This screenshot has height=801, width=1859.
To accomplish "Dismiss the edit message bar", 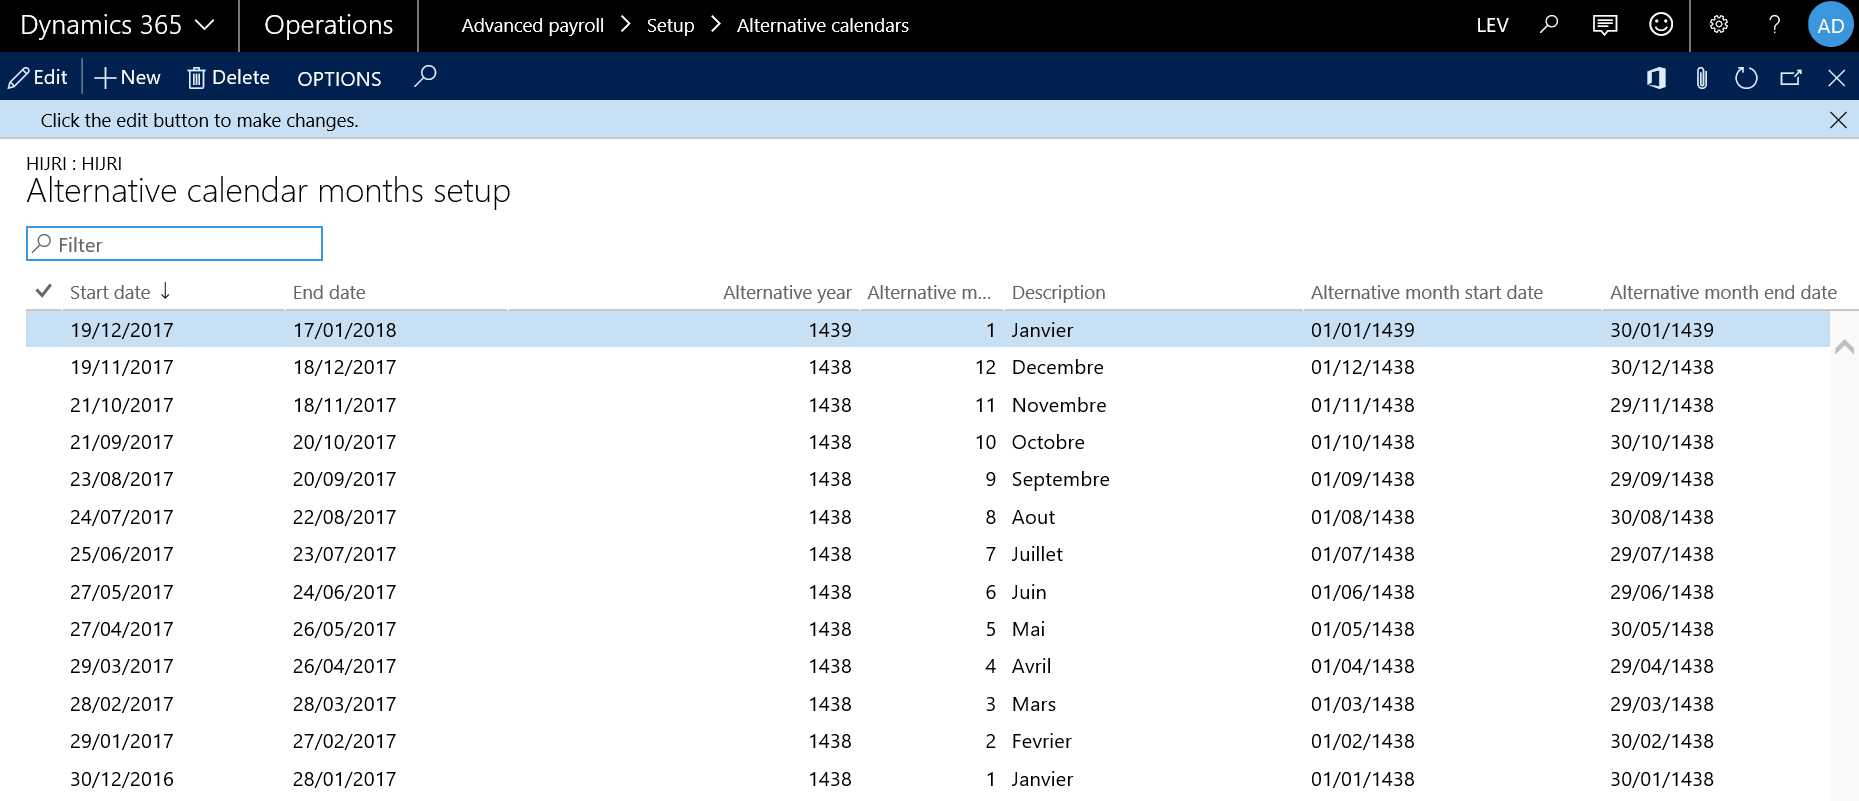I will pos(1838,120).
